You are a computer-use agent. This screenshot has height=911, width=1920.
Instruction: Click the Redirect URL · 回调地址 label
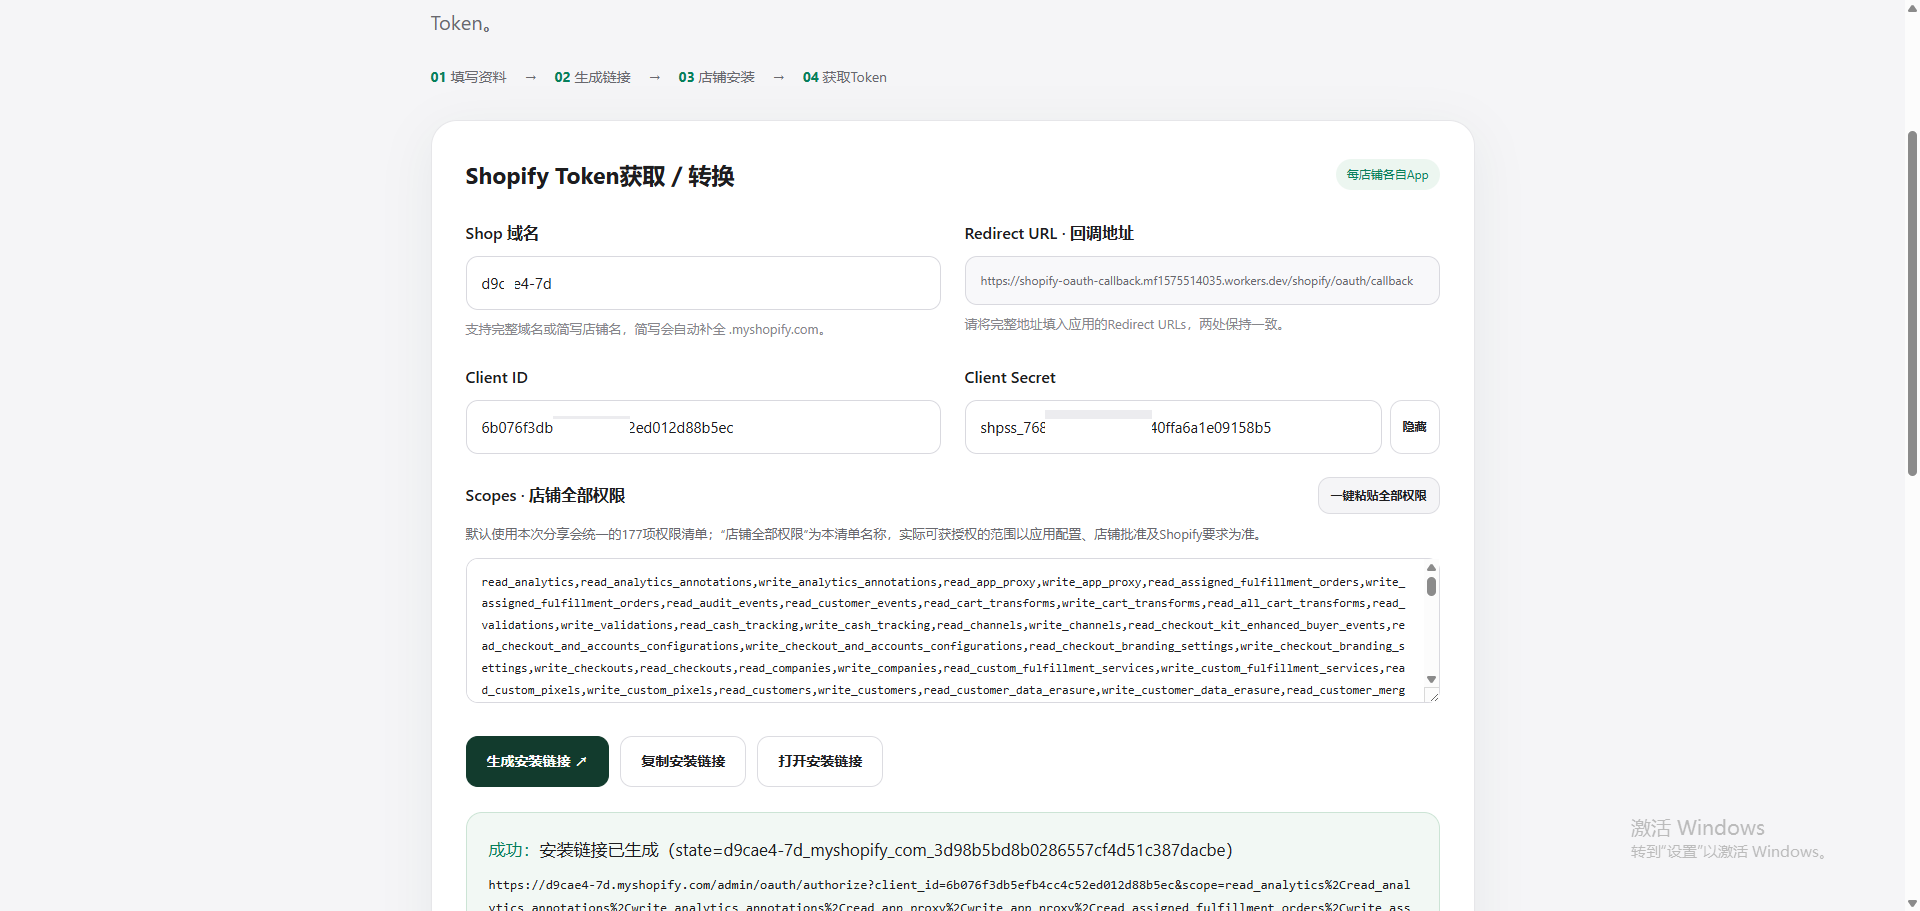click(1049, 234)
